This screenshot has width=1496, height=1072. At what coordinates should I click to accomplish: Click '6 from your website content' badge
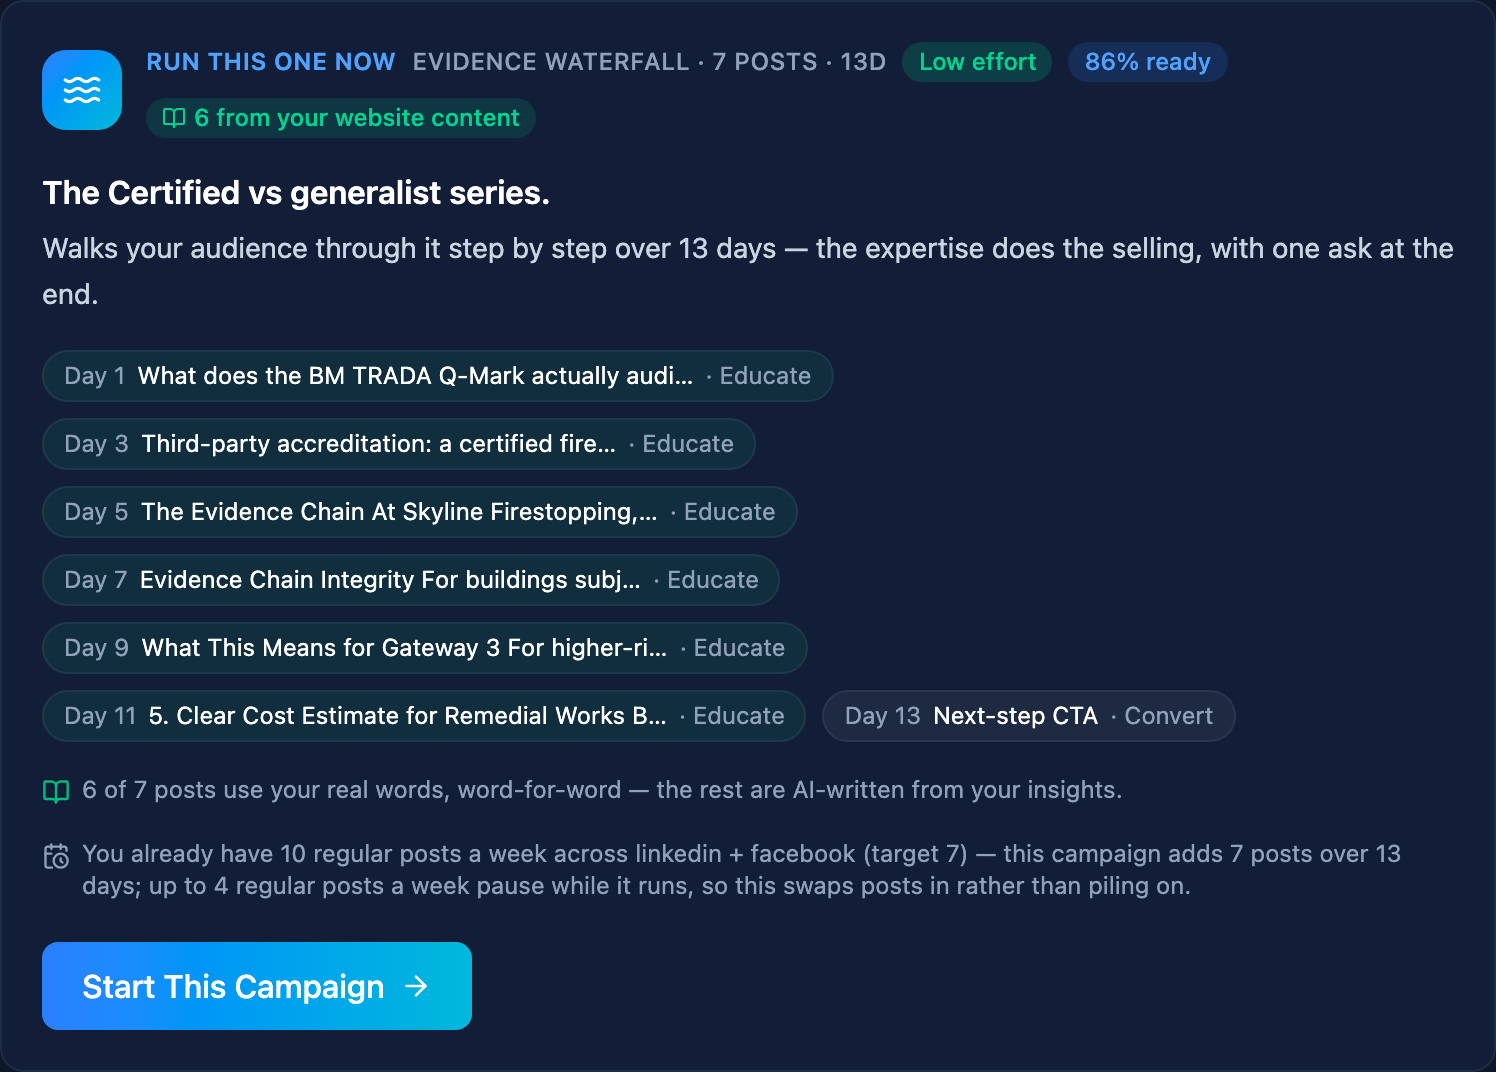point(341,118)
